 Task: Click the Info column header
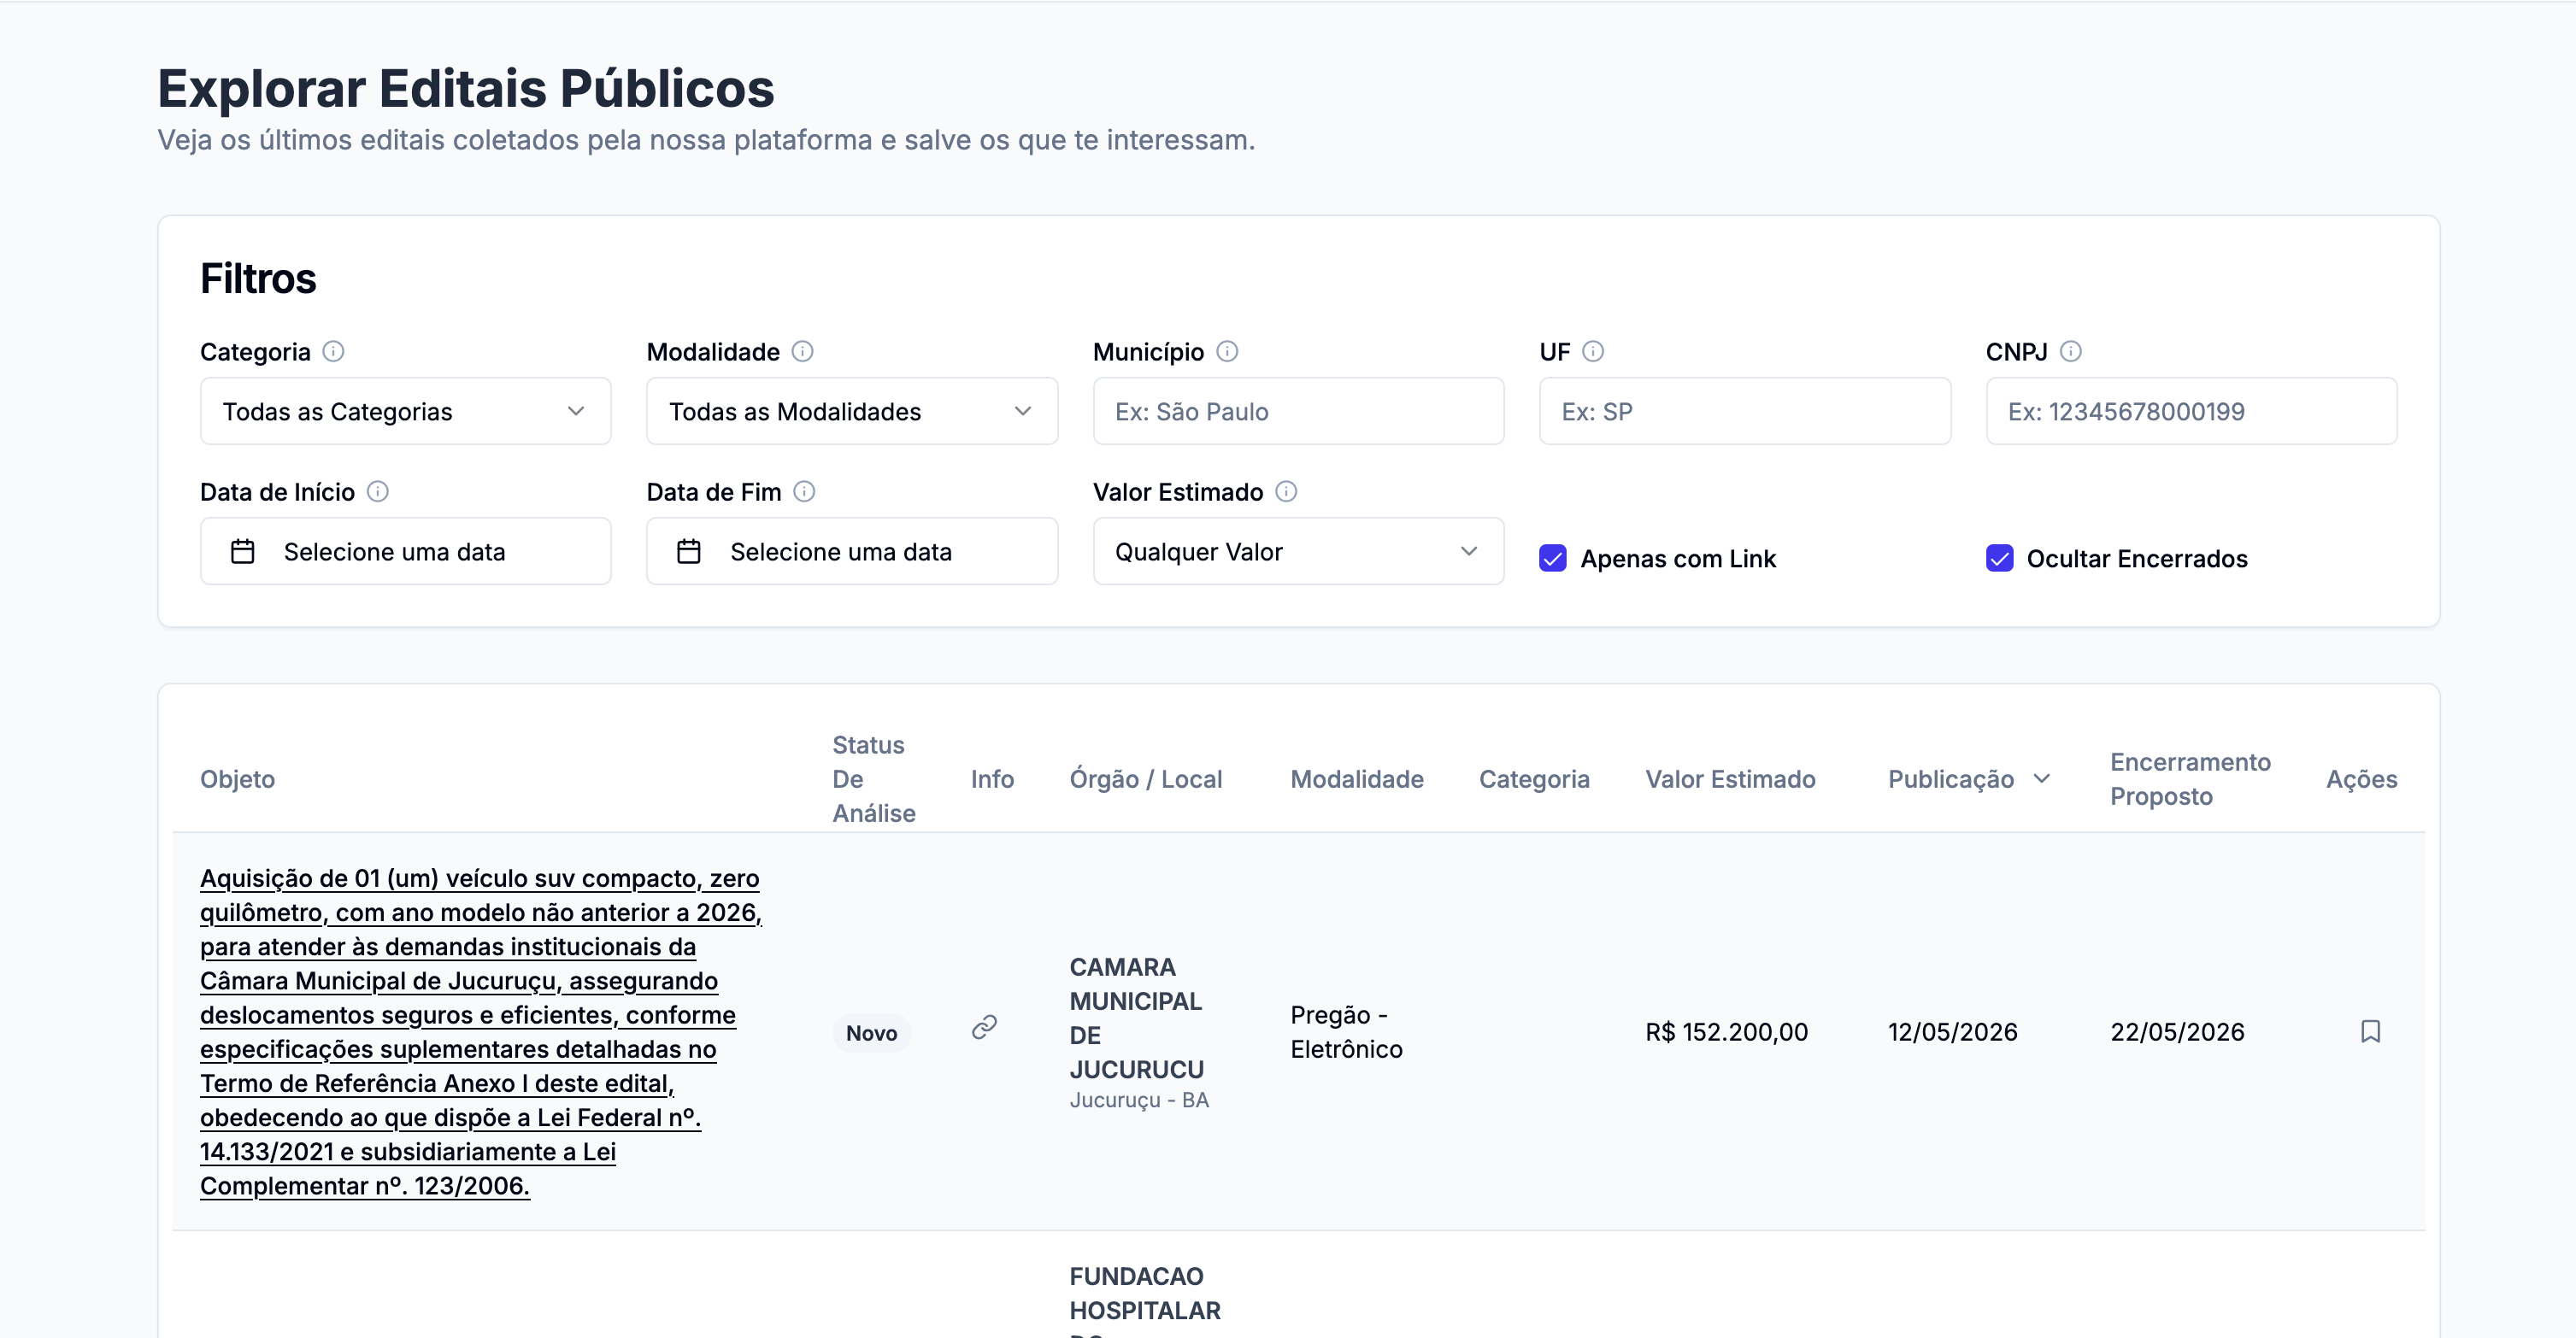[x=992, y=779]
